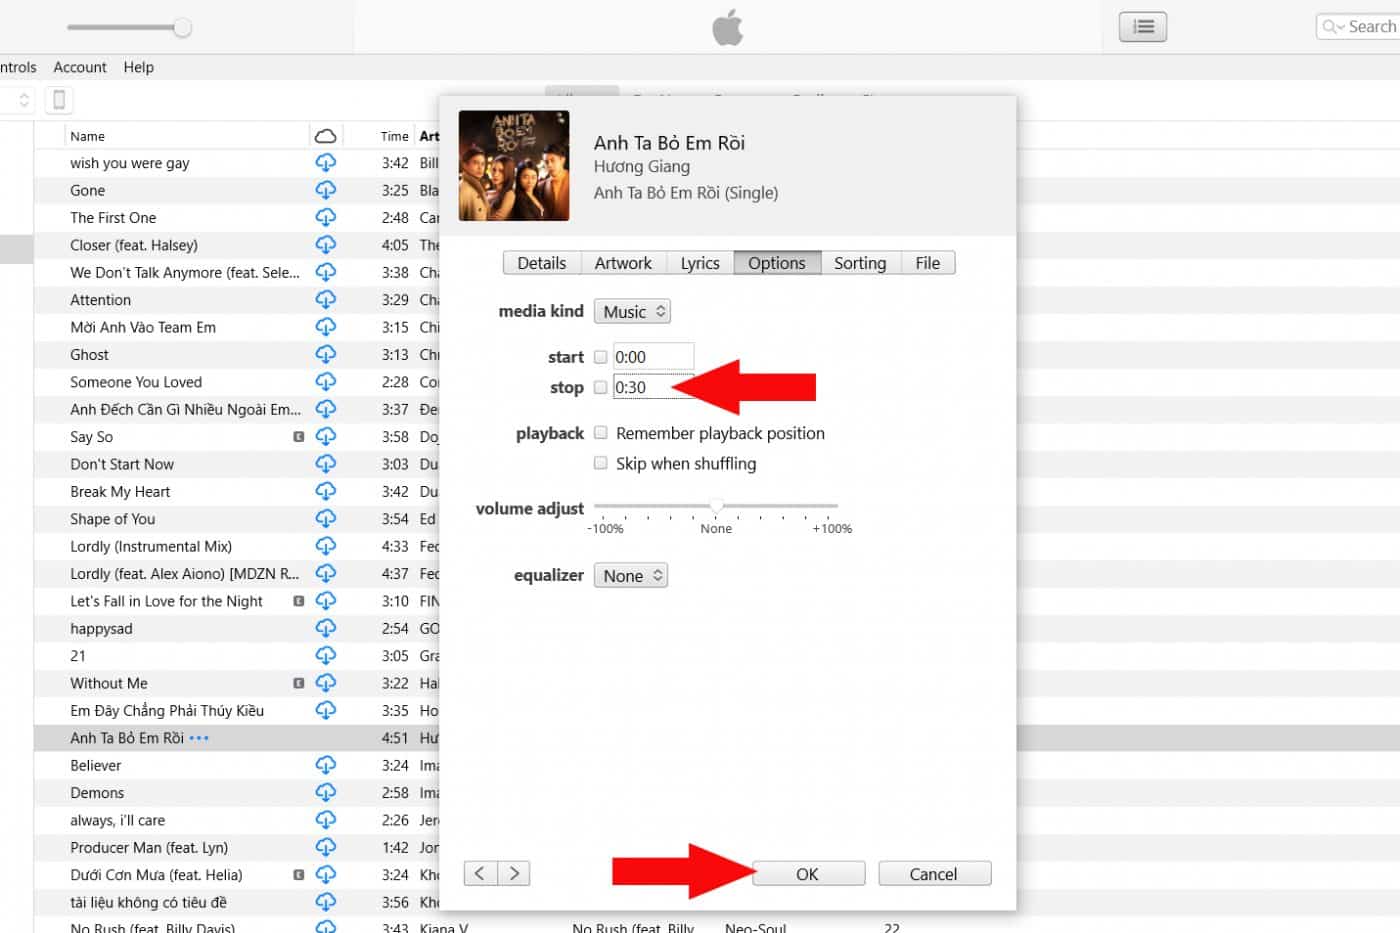Go to previous song using left arrow

coord(480,873)
